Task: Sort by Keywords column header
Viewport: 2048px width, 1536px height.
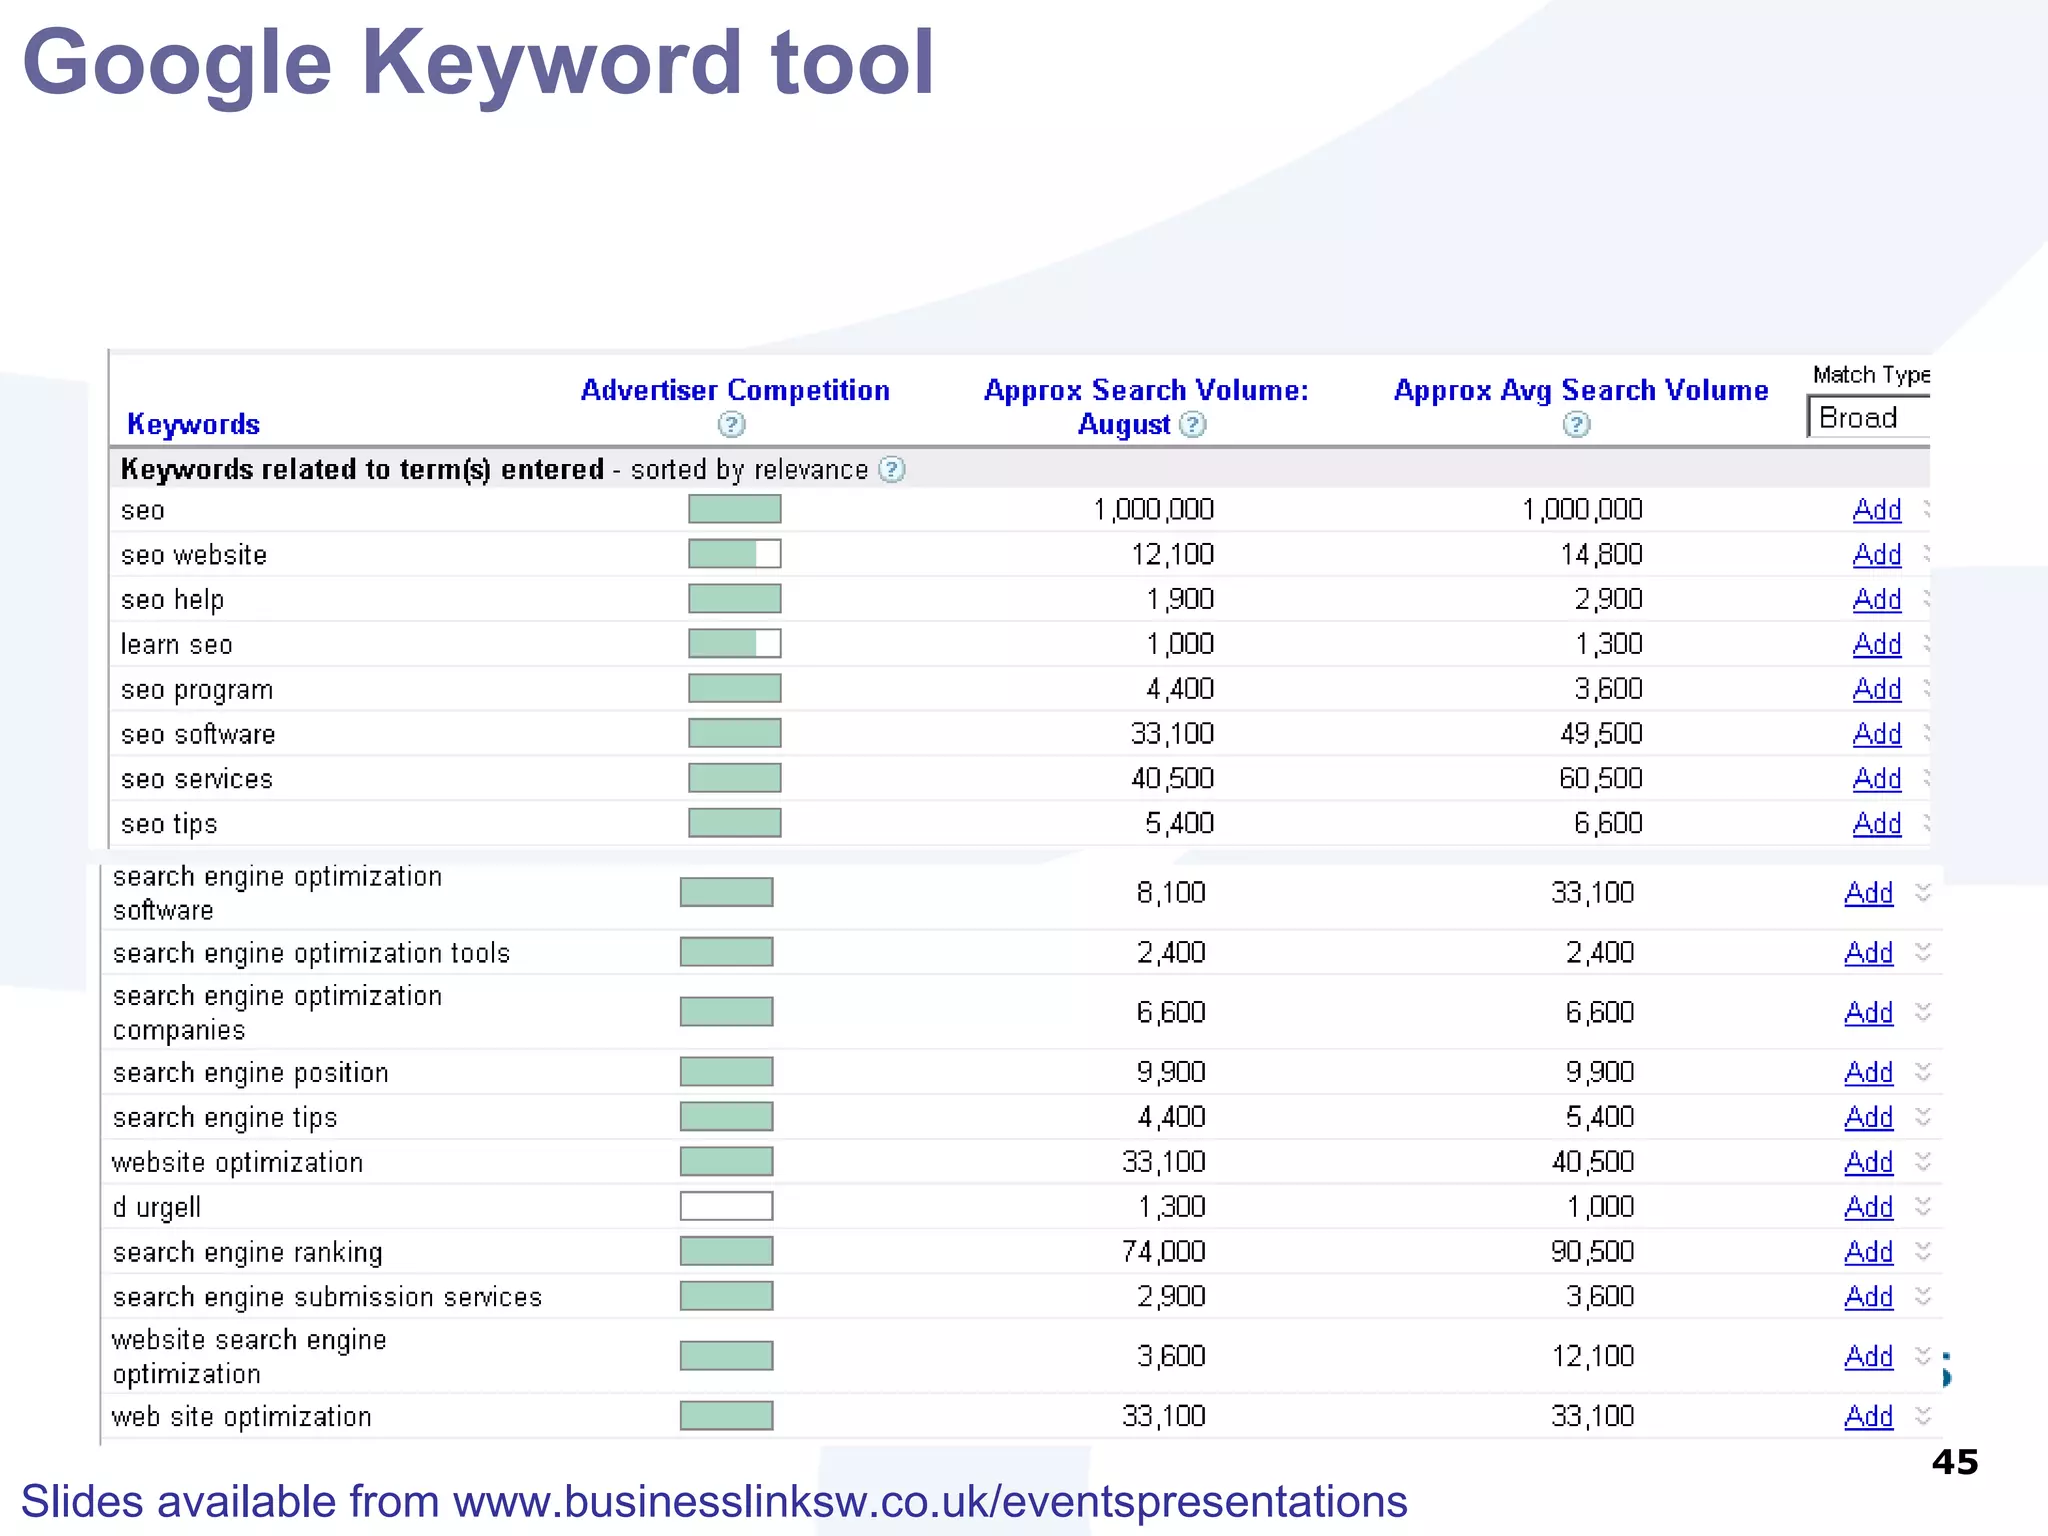Action: (193, 424)
